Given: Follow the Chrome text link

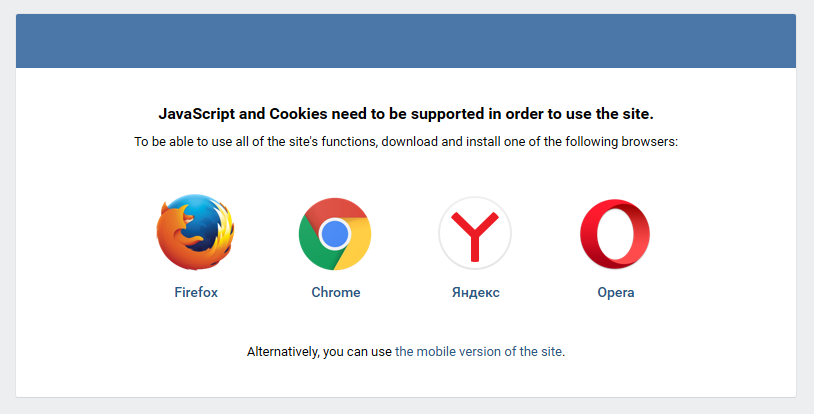Looking at the screenshot, I should 335,292.
